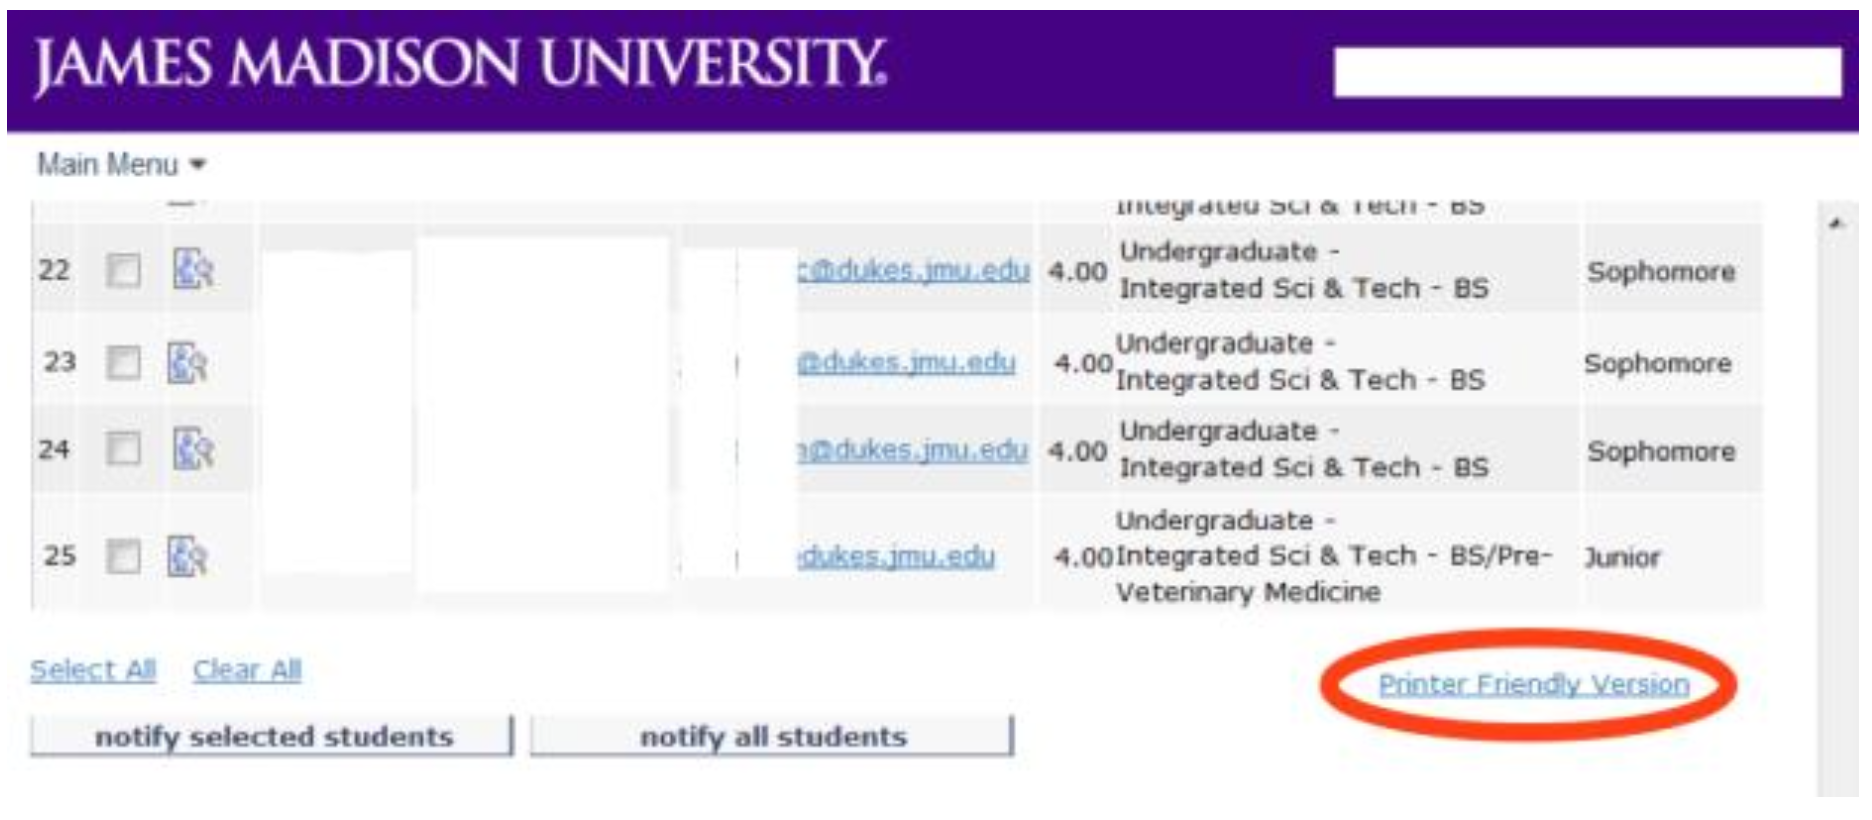The height and width of the screenshot is (820, 1872).
Task: Select Sophomore level text in row 23
Action: click(x=1657, y=363)
